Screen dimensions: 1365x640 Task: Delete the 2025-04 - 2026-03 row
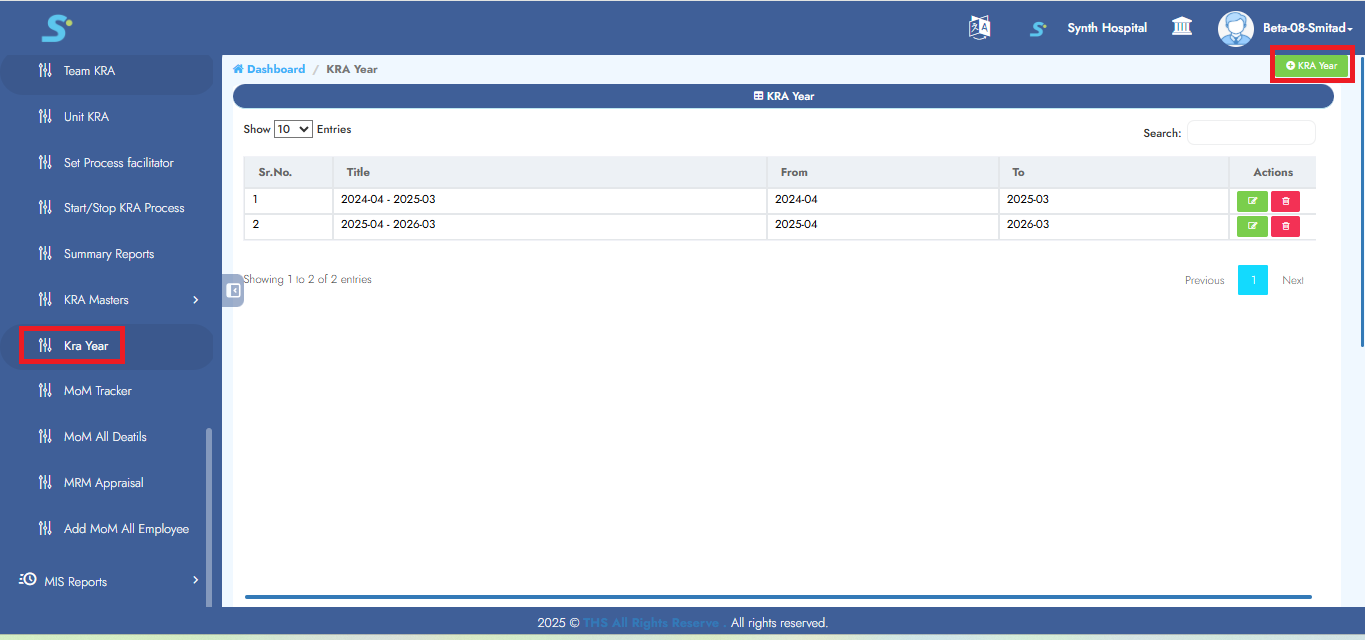[x=1285, y=226]
